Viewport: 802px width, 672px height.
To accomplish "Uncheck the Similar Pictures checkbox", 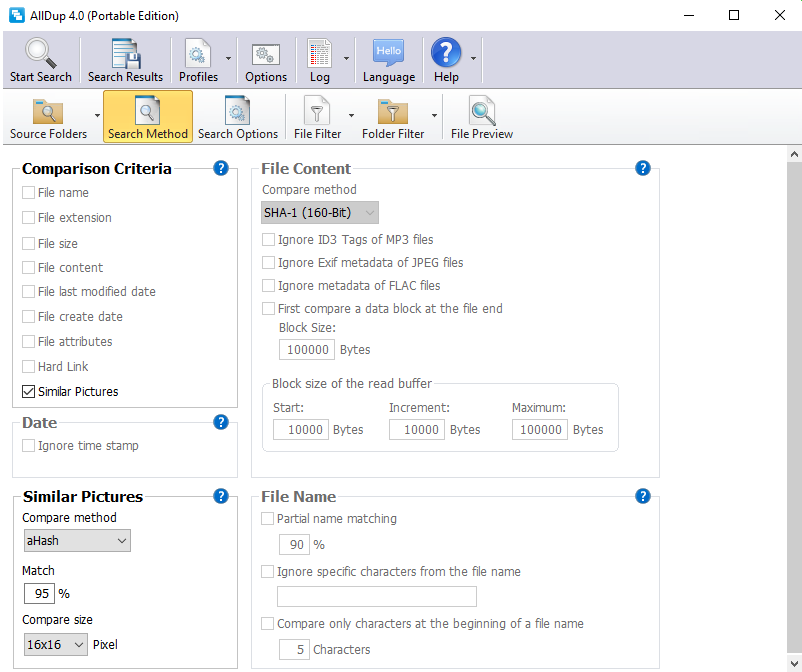I will pos(29,391).
